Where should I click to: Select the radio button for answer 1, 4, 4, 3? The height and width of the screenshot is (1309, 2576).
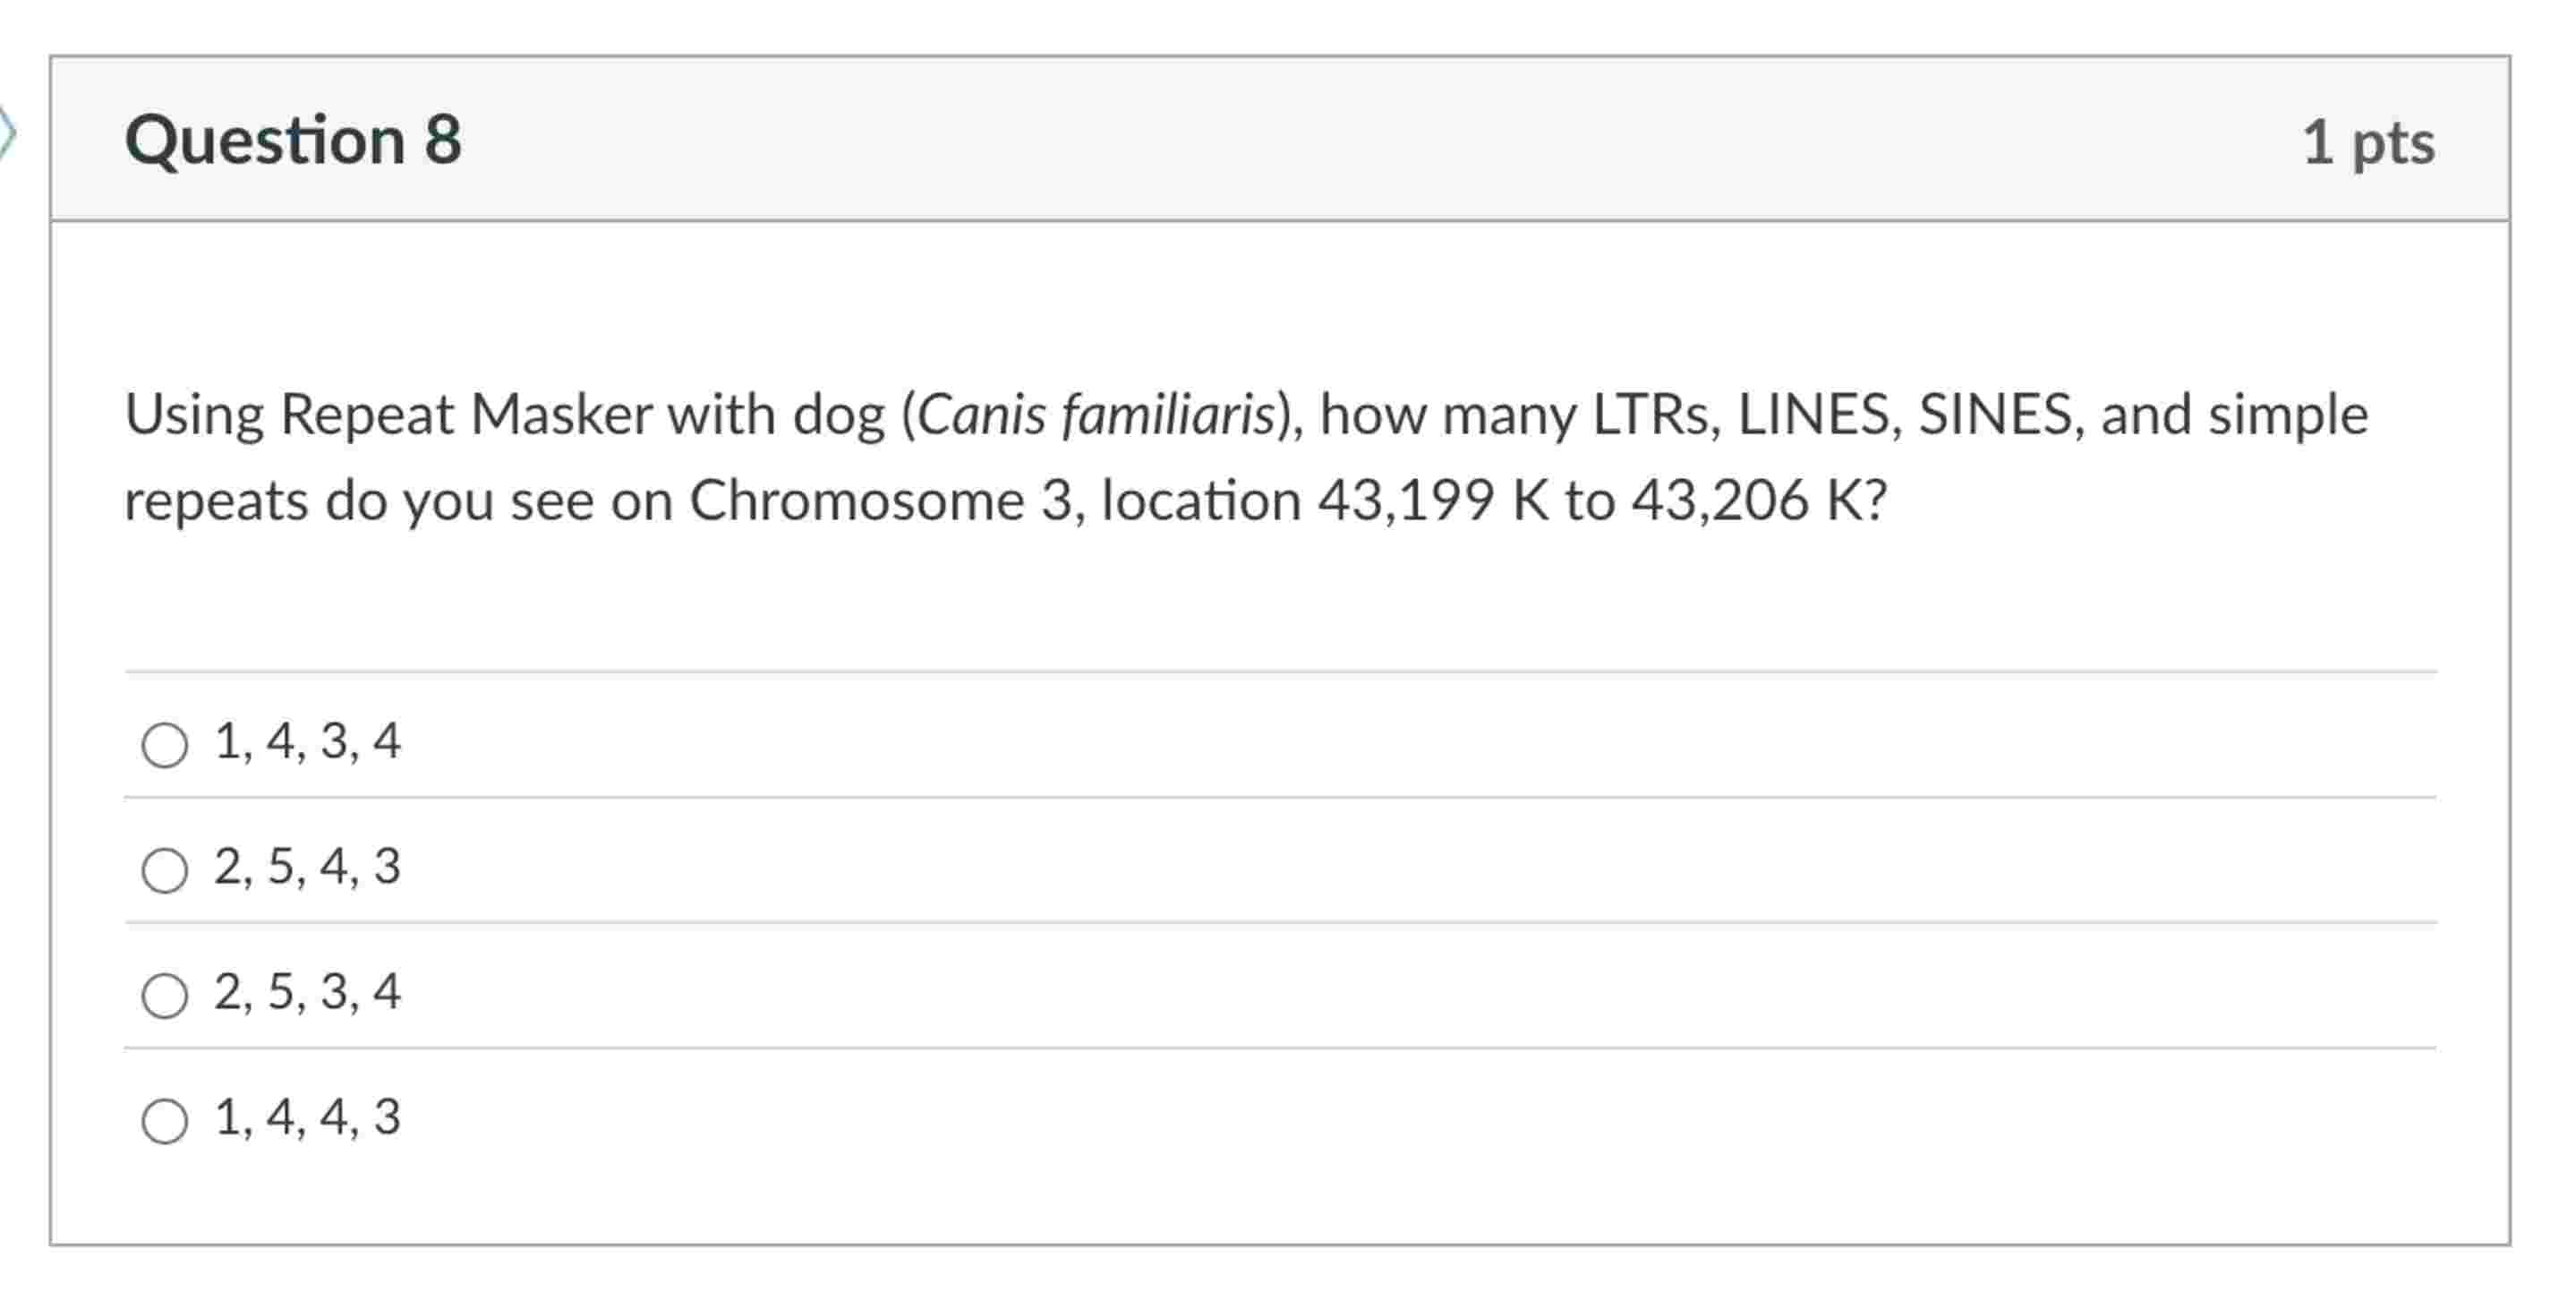(165, 1120)
